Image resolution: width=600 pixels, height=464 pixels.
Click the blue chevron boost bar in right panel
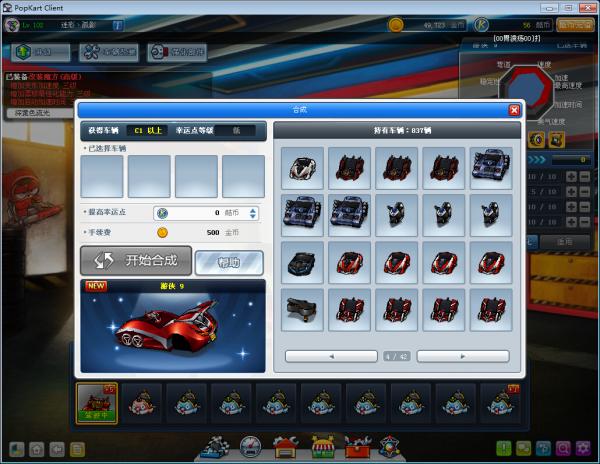coord(537,160)
